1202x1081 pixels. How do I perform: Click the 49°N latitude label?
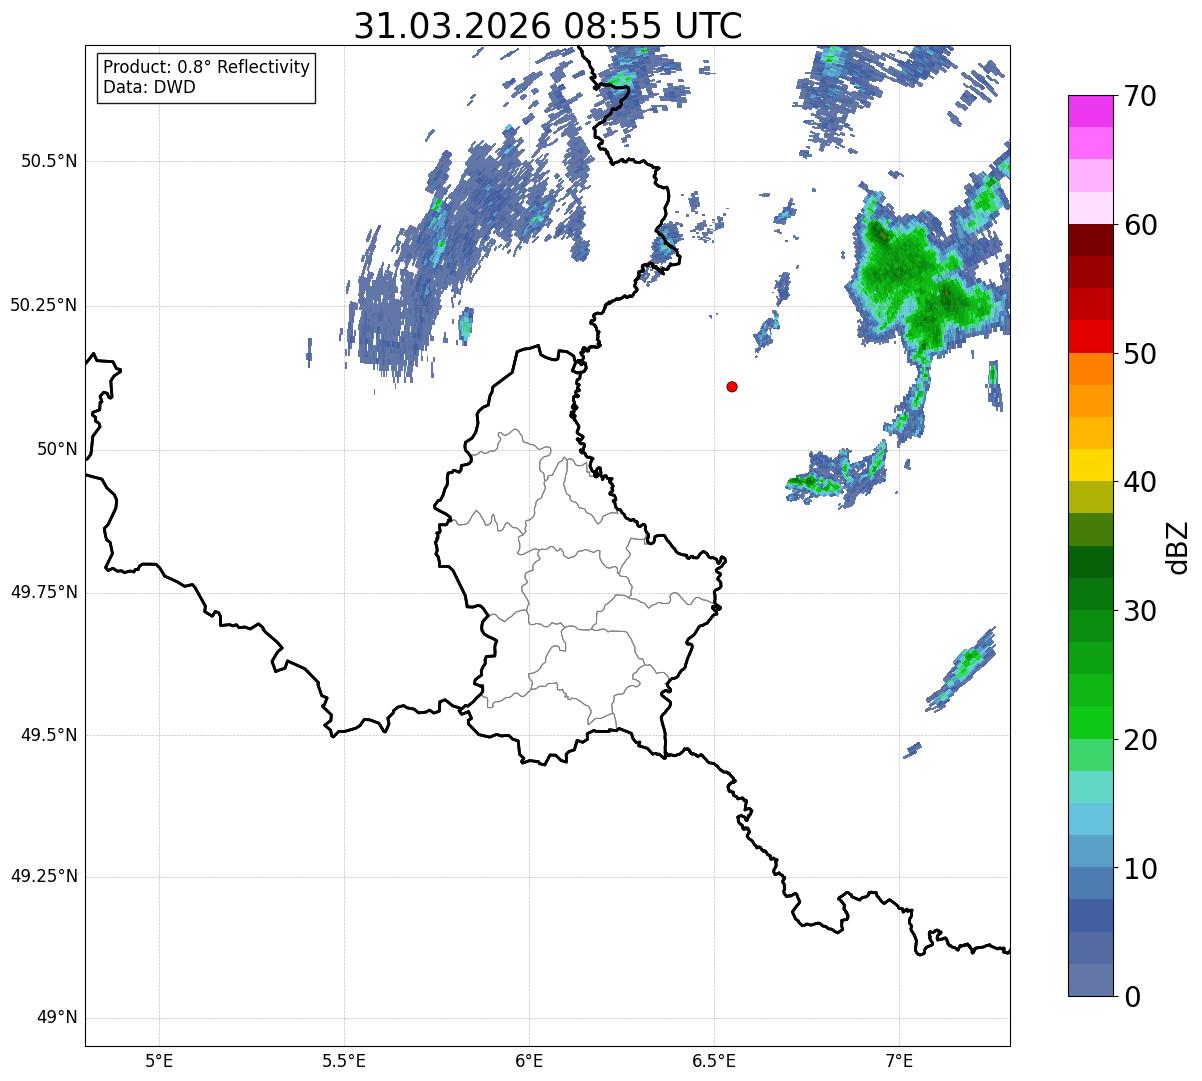coord(57,1018)
